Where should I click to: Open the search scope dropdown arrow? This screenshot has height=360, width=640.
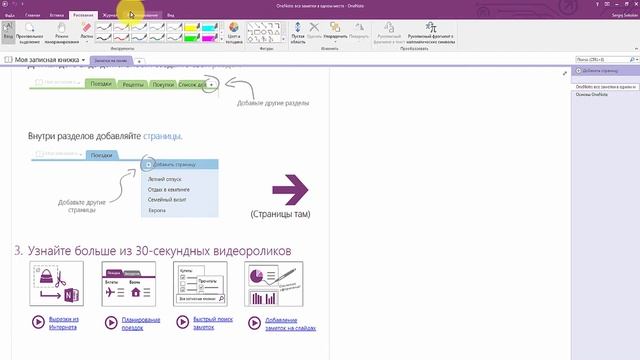coord(637,60)
